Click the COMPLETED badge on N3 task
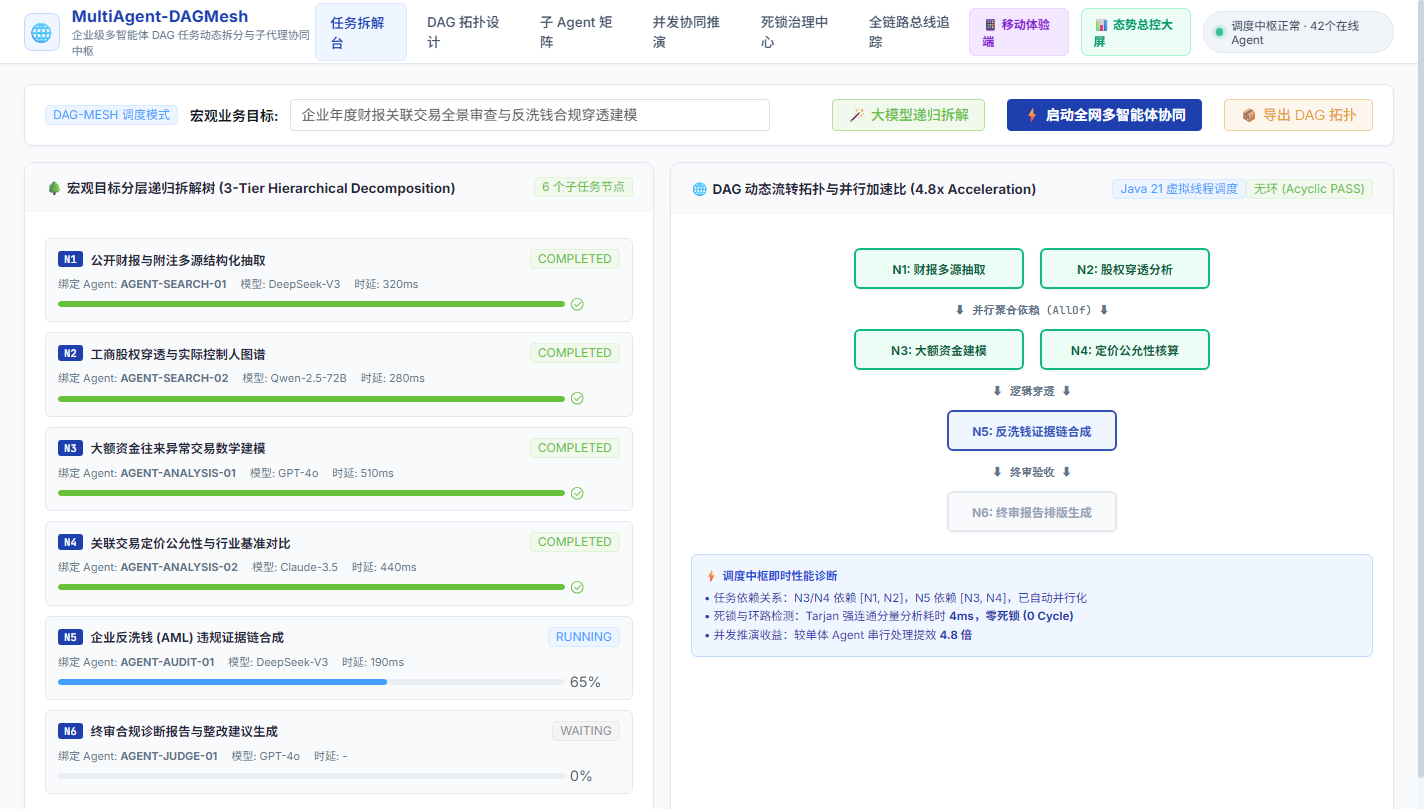 tap(575, 448)
